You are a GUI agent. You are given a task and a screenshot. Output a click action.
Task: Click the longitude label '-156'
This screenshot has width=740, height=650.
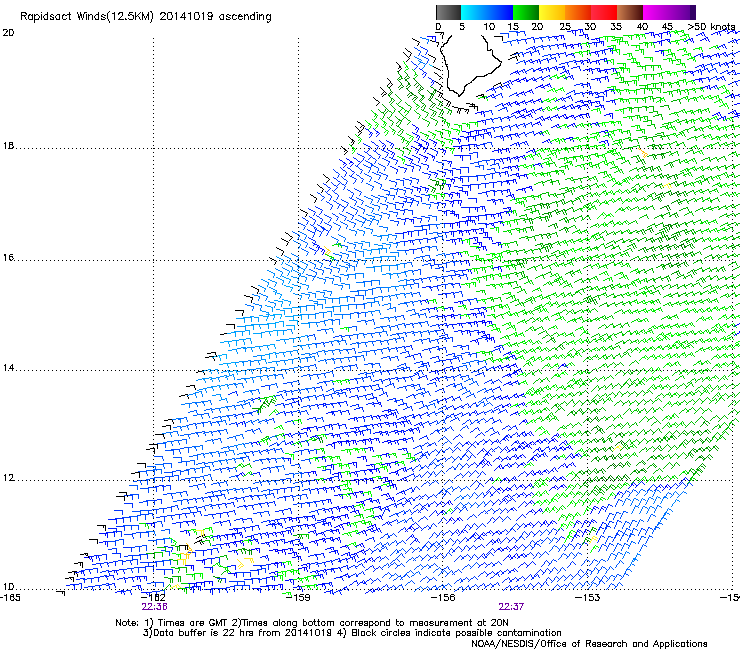(443, 598)
